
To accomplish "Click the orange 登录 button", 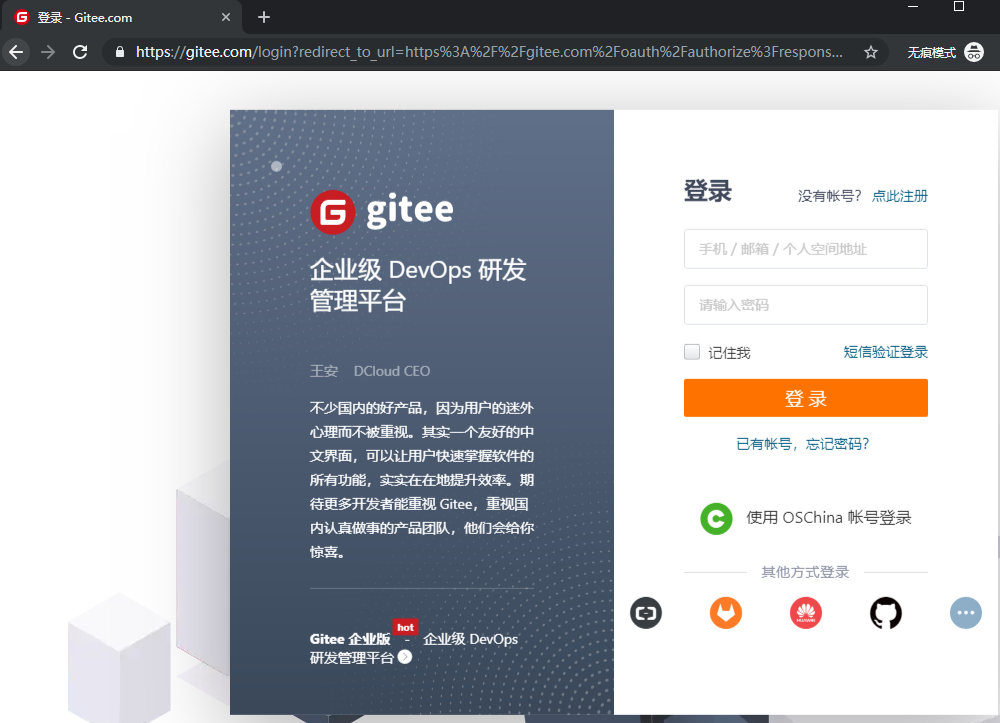I will point(805,398).
